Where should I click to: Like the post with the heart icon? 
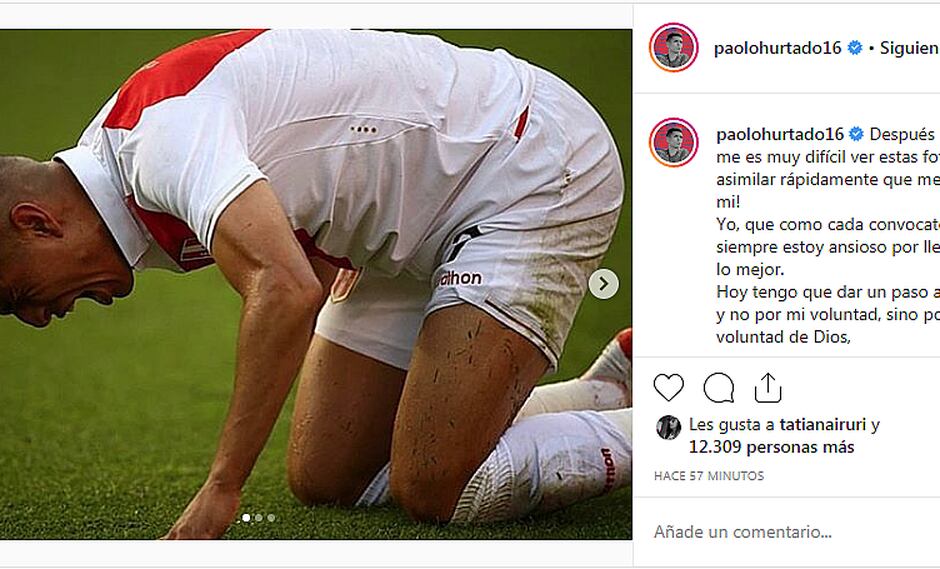tap(668, 388)
